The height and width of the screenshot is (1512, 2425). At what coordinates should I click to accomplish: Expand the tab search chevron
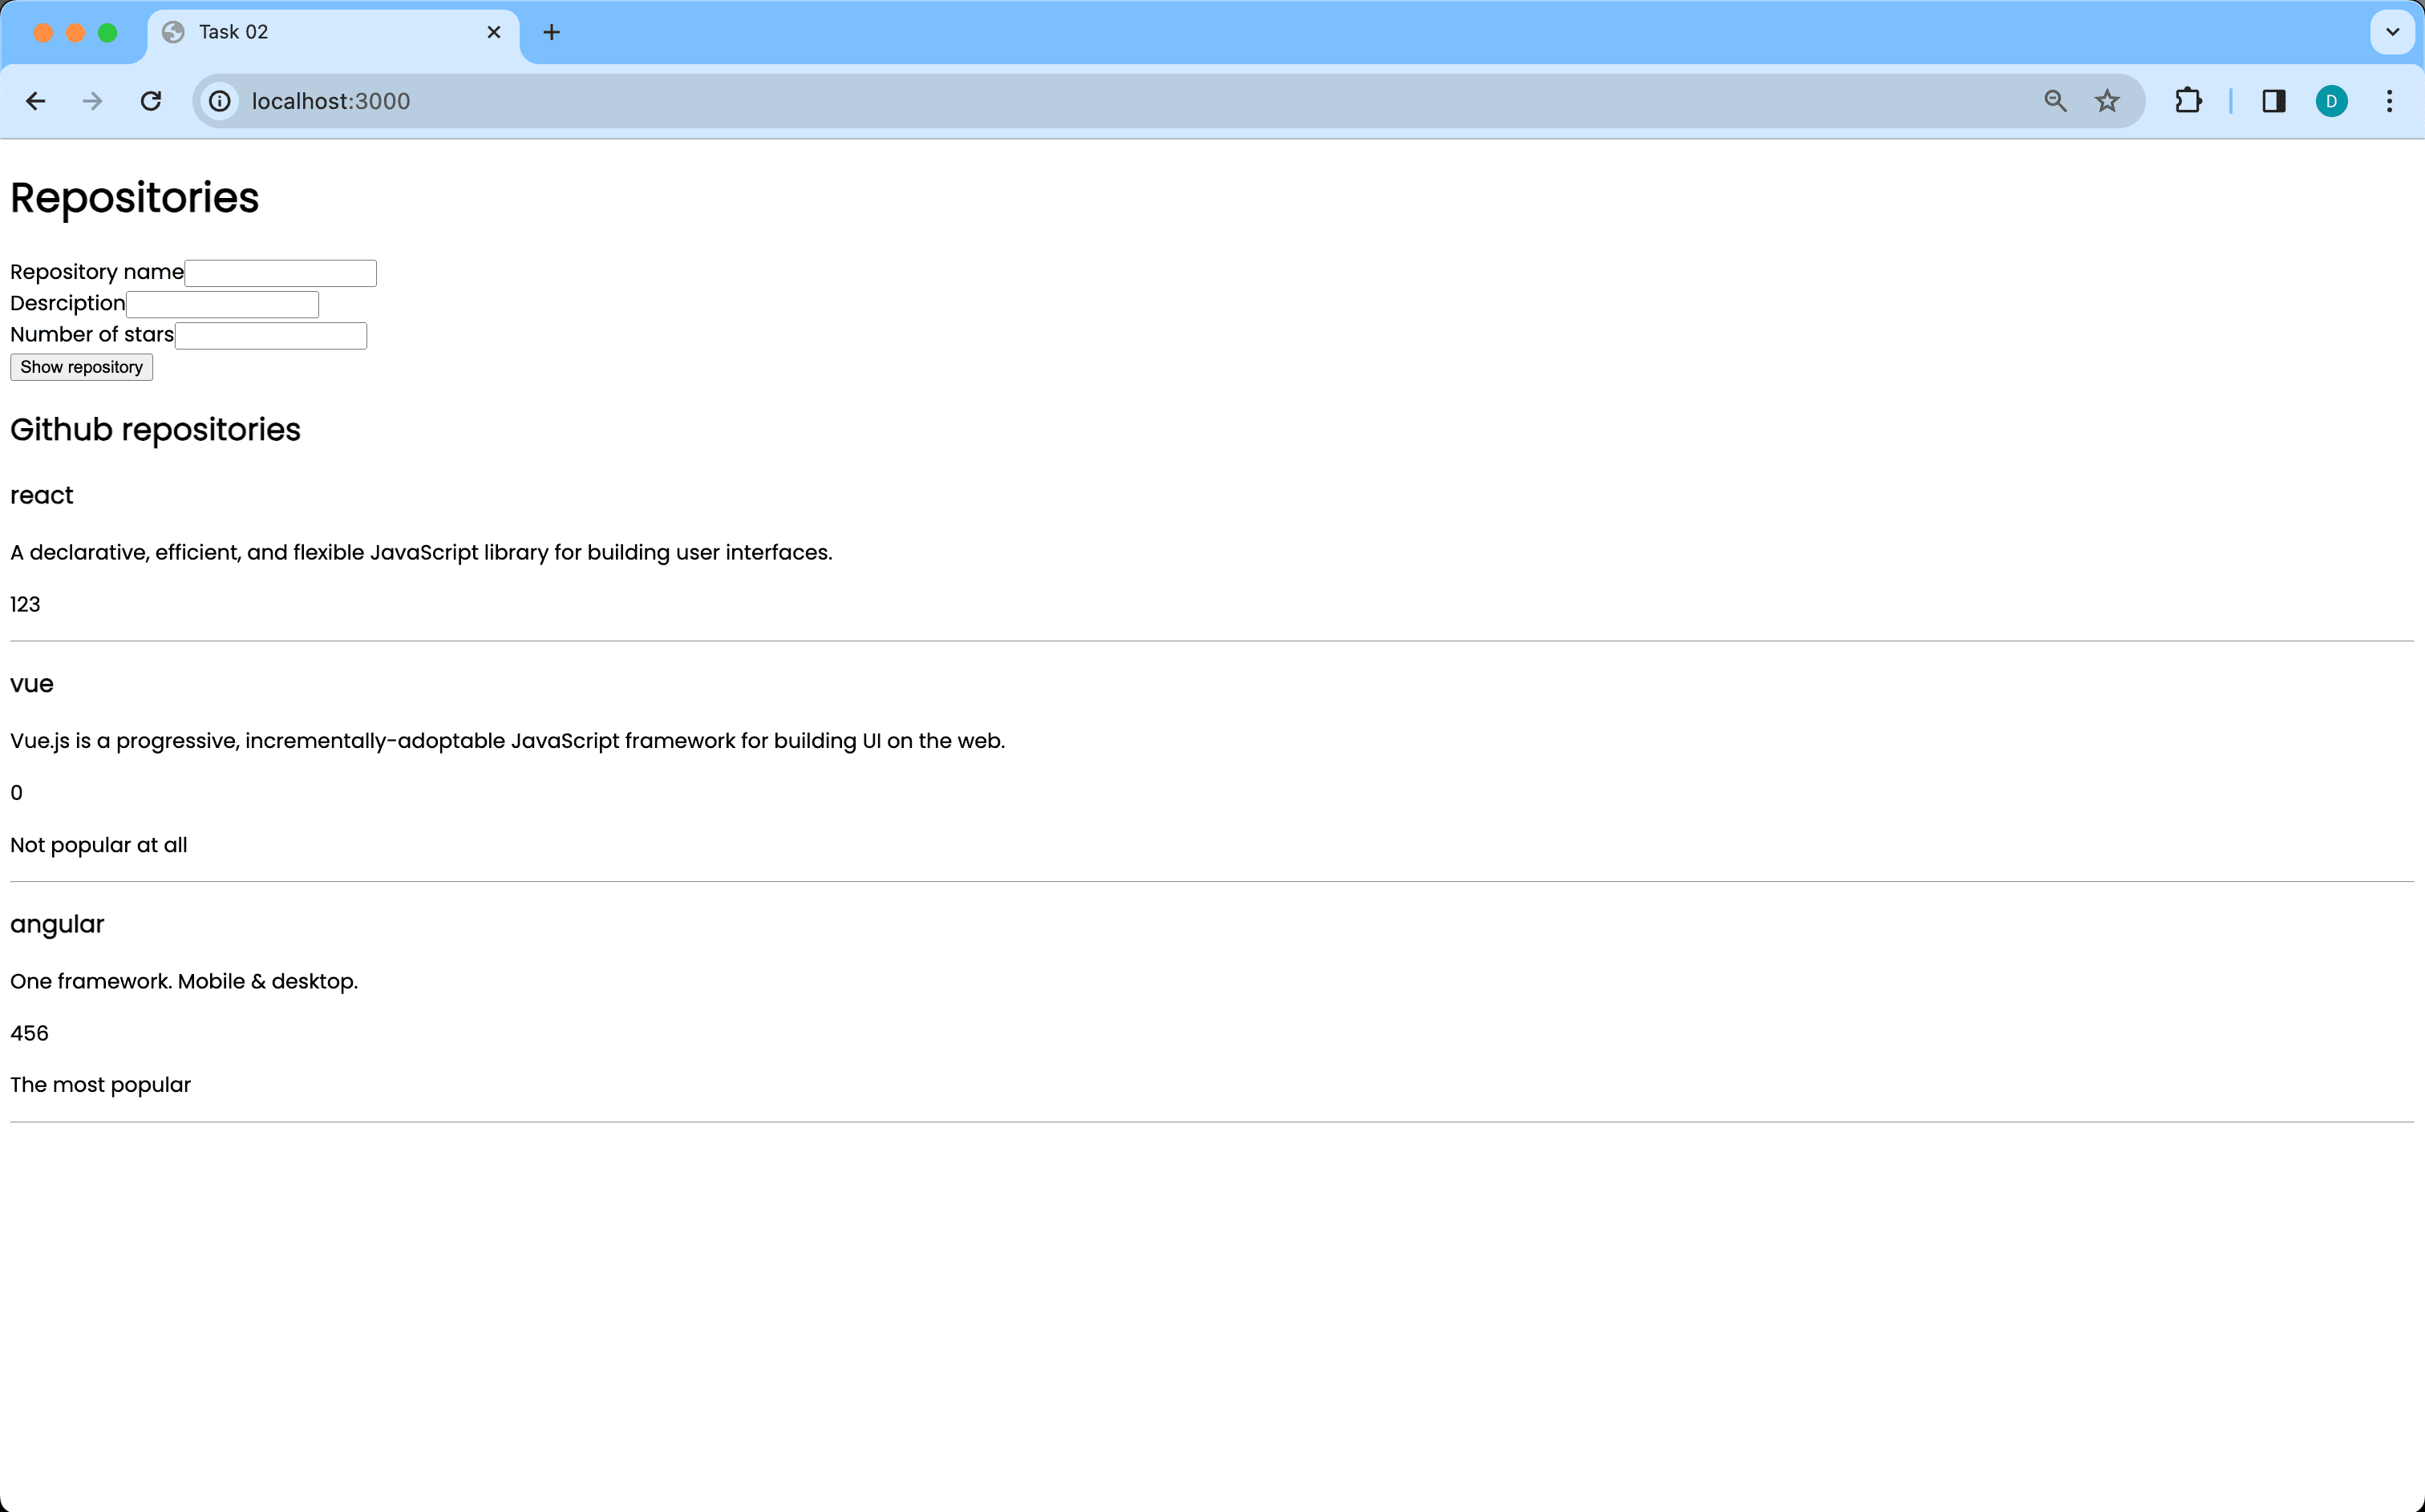point(2392,32)
